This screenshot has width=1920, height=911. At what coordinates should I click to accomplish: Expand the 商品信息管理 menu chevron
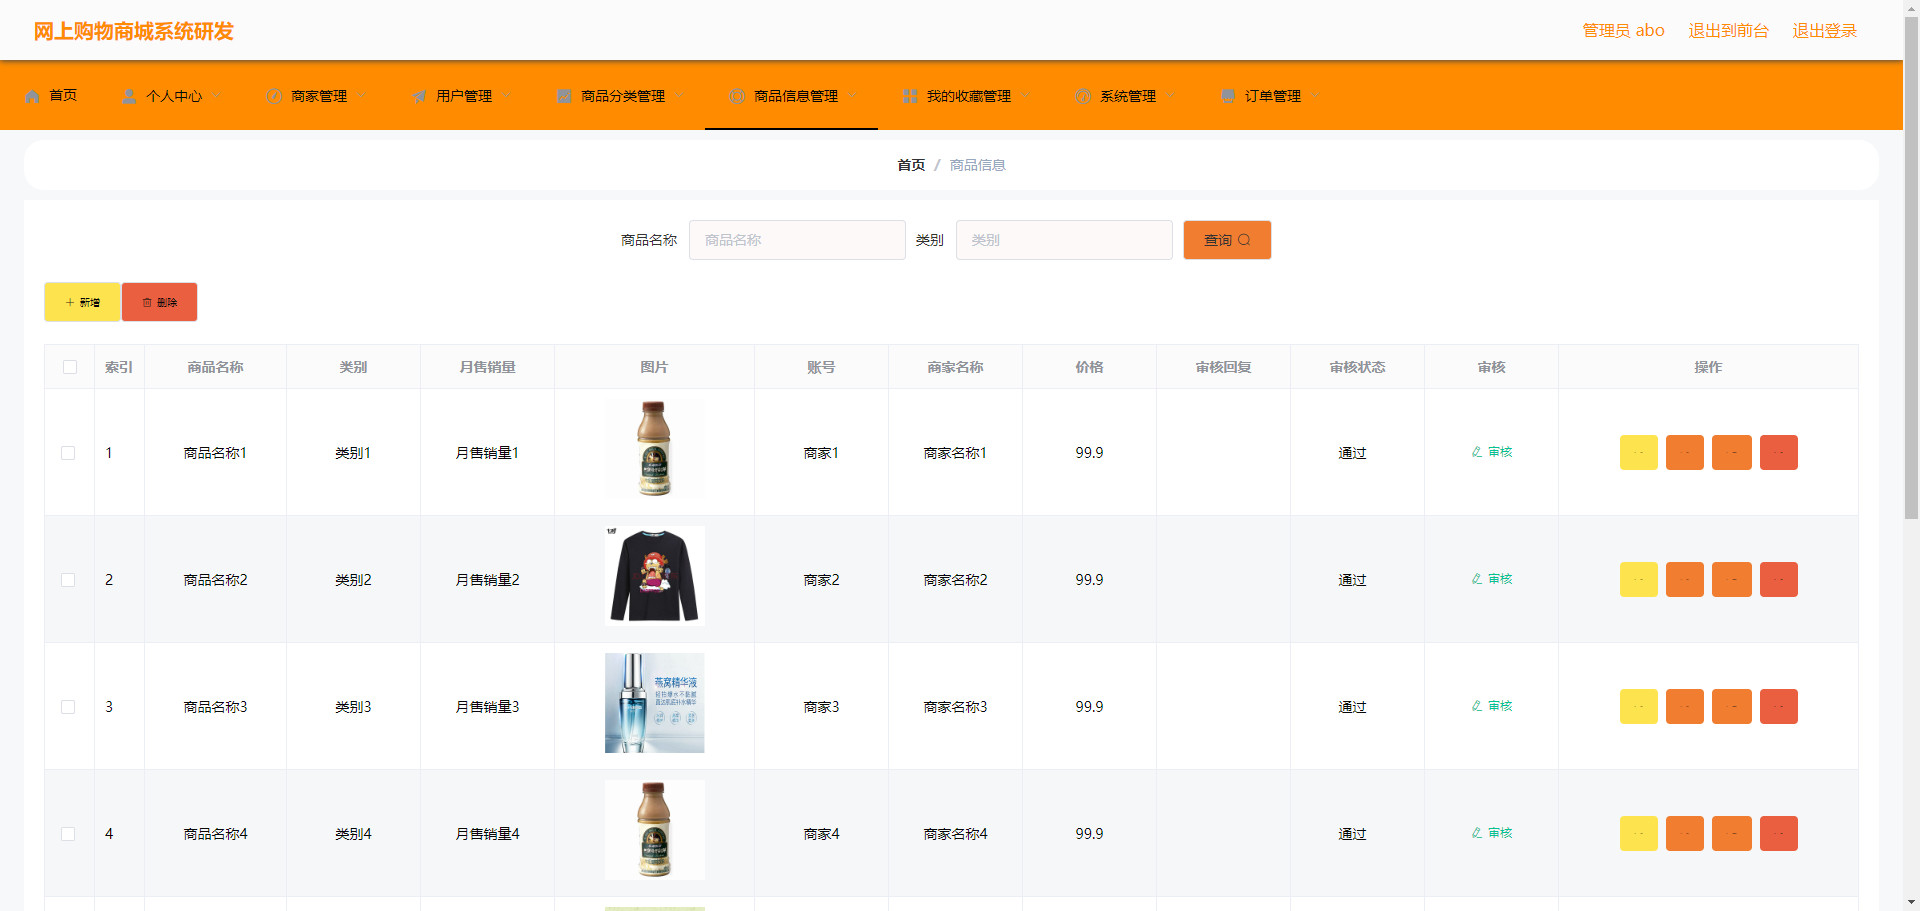852,96
